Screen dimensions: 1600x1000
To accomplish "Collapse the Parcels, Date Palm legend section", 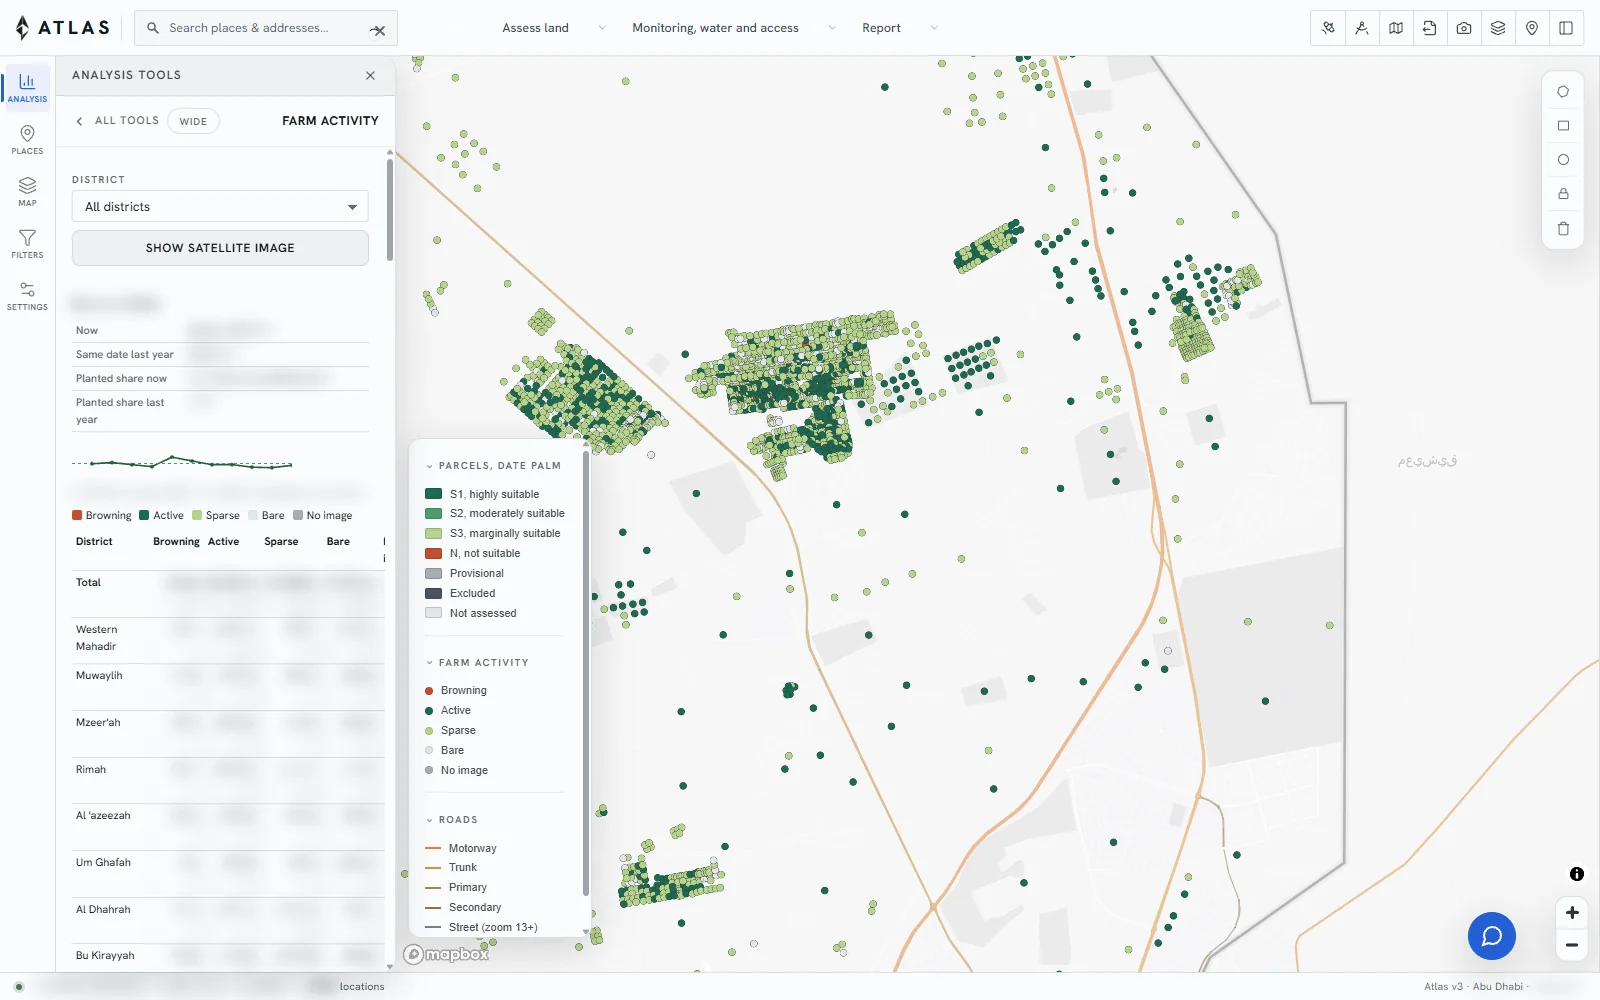I will pyautogui.click(x=493, y=466).
